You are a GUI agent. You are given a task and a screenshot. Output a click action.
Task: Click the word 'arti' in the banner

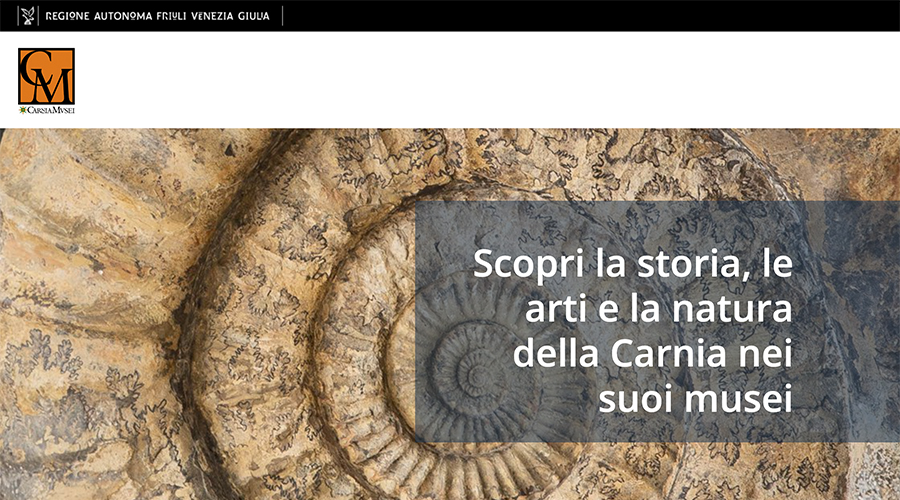[554, 309]
